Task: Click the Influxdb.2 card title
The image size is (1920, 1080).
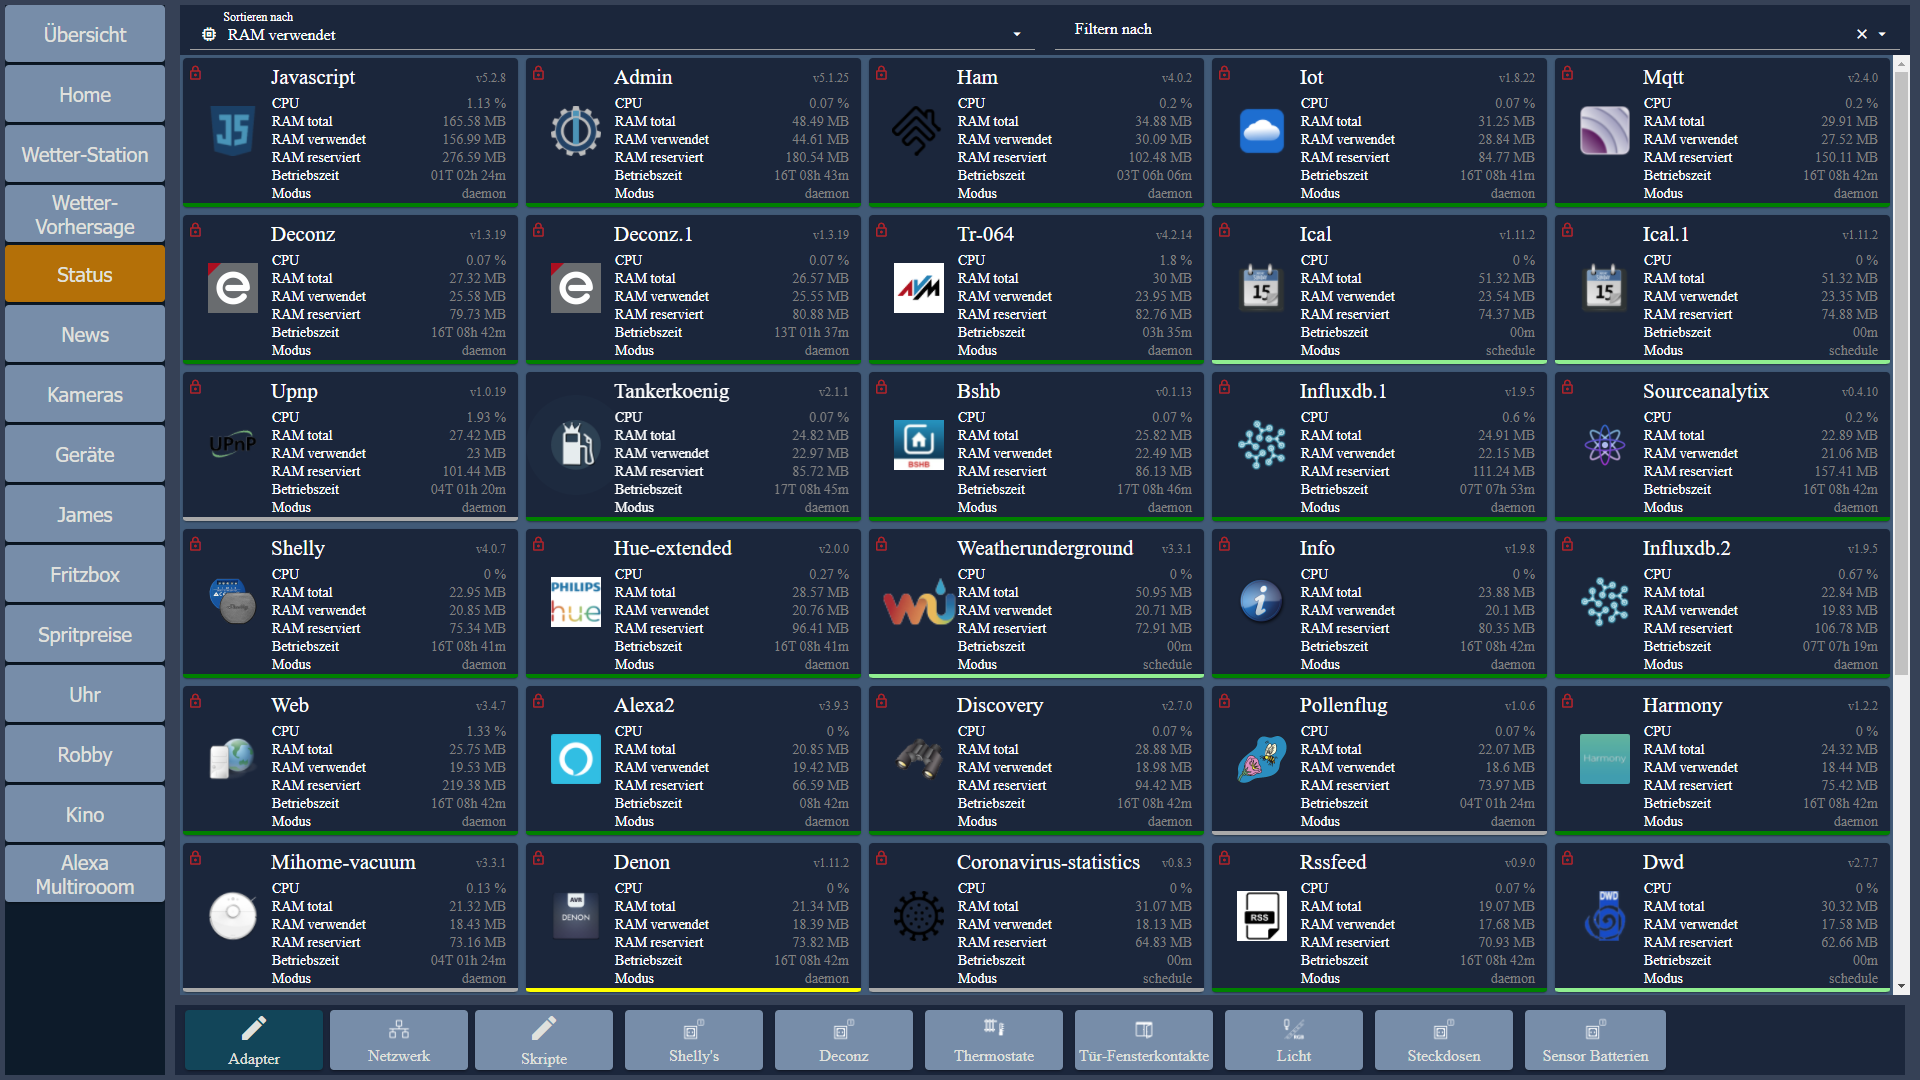Action: pyautogui.click(x=1686, y=548)
